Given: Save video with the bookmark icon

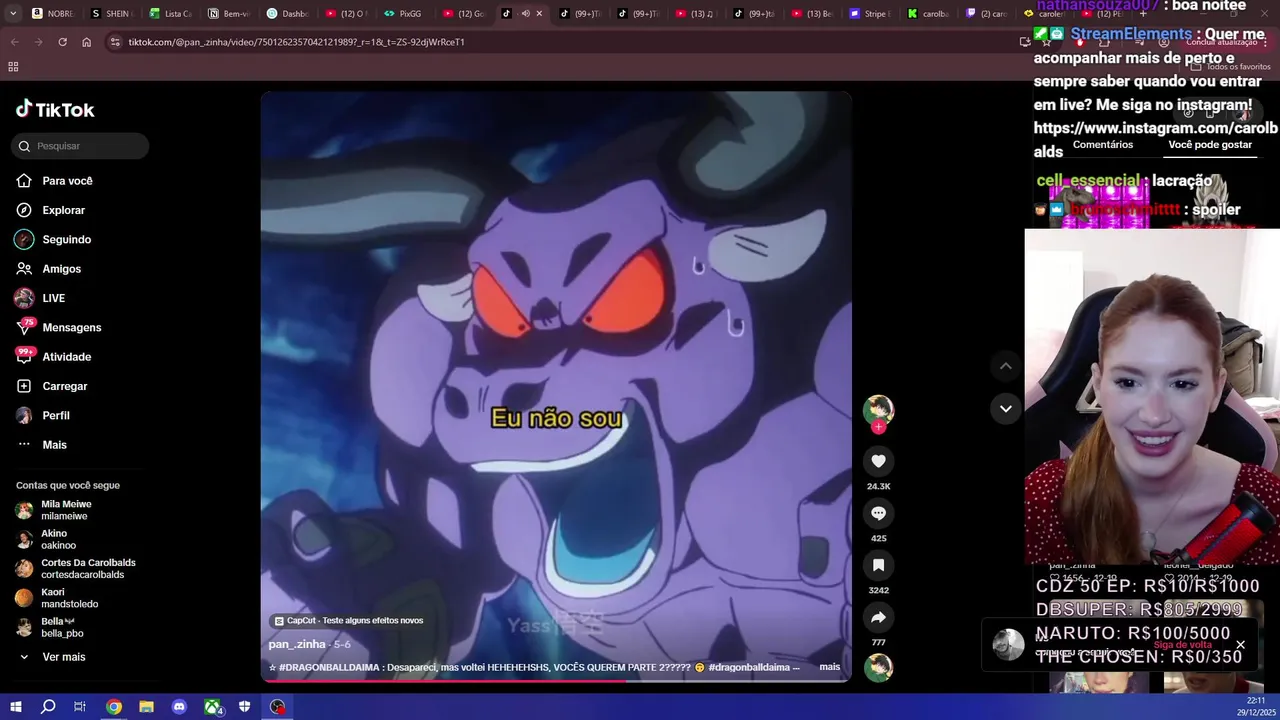Looking at the screenshot, I should click(878, 565).
